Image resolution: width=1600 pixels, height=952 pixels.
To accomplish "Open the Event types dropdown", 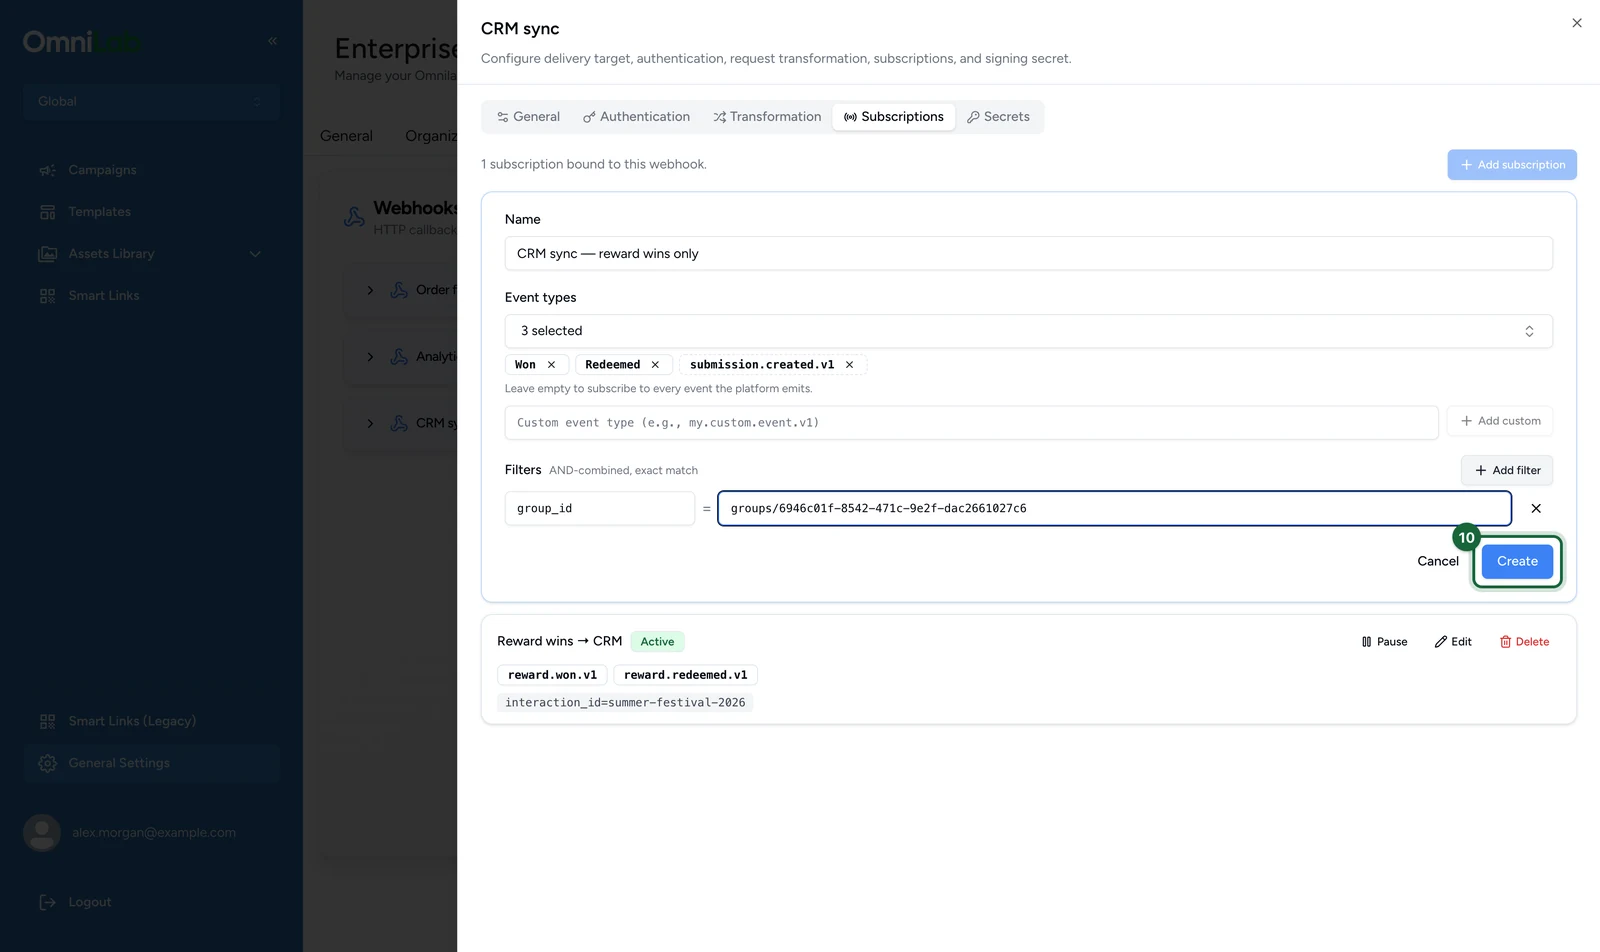I will pos(1028,331).
